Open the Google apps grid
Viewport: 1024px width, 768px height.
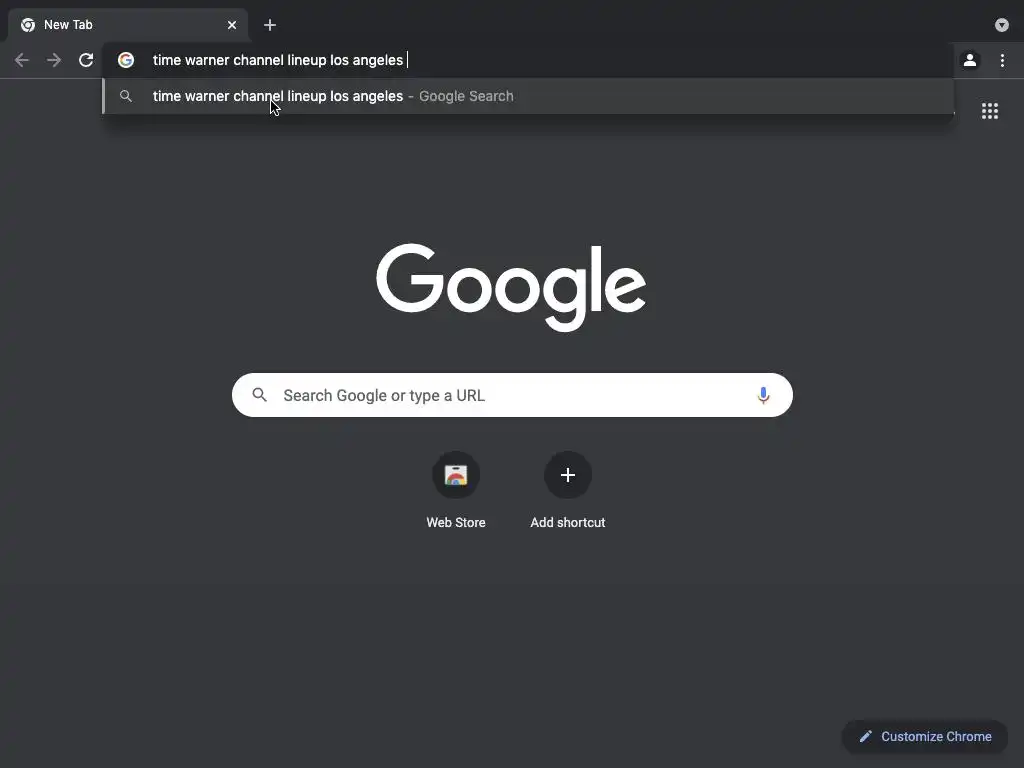[x=990, y=111]
